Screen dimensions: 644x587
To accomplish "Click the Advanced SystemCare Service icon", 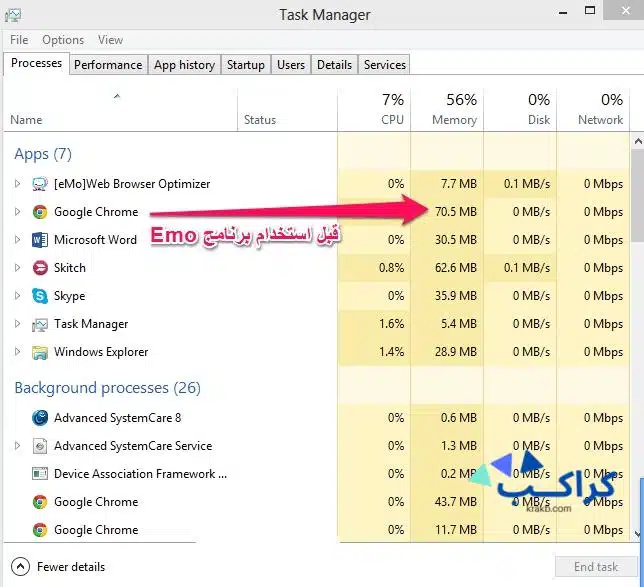I will (x=40, y=446).
